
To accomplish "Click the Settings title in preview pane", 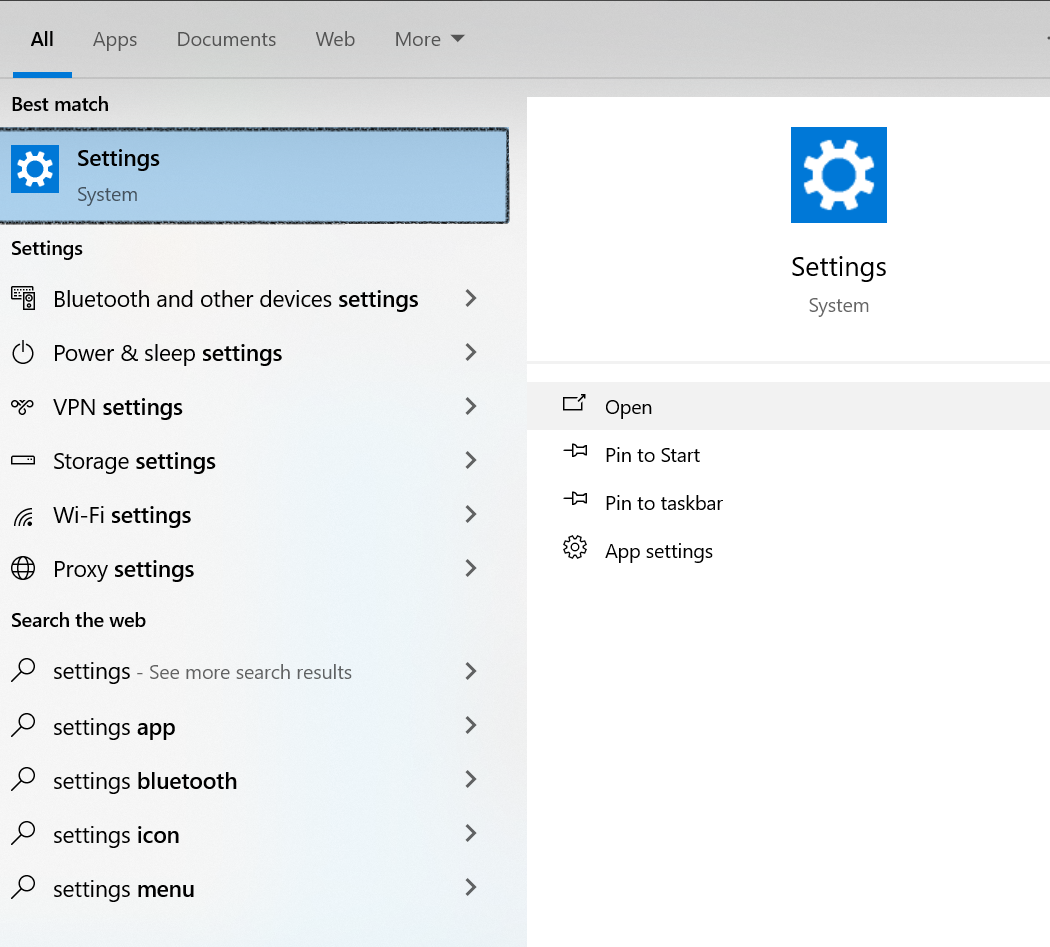I will point(838,267).
